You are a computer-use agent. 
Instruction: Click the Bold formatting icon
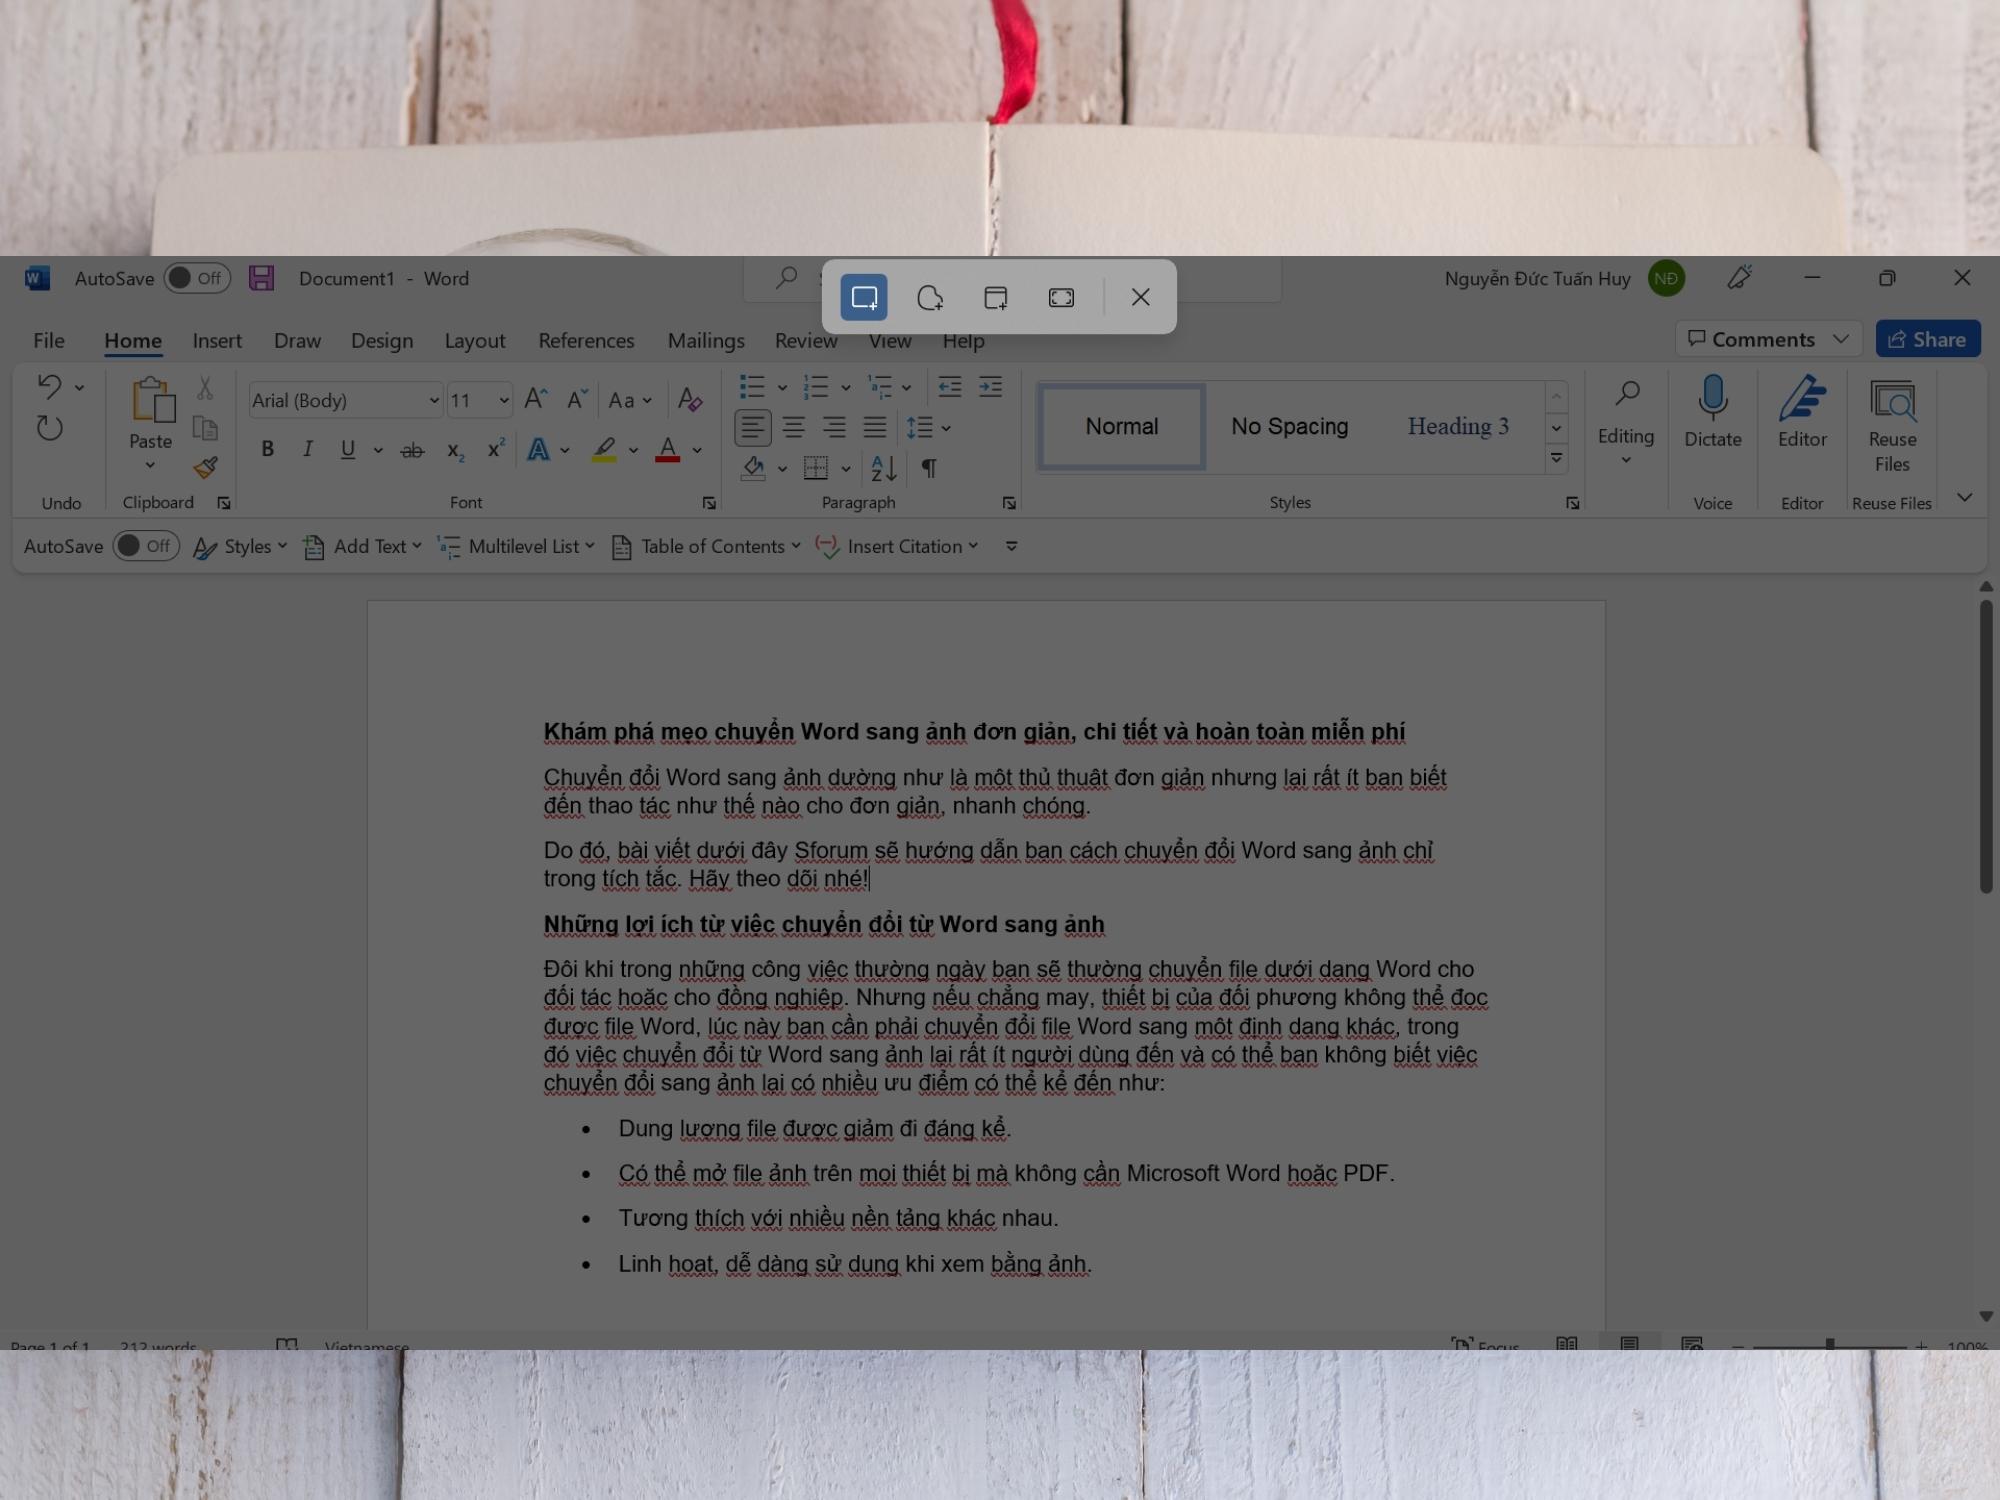coord(268,449)
